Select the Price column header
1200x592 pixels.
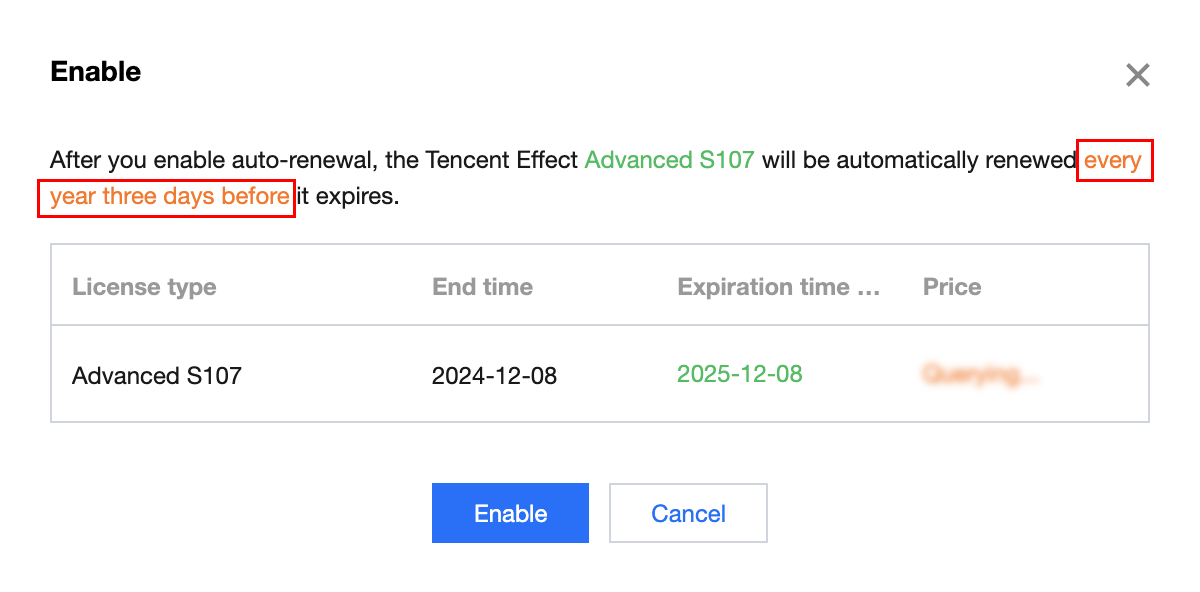pos(951,287)
